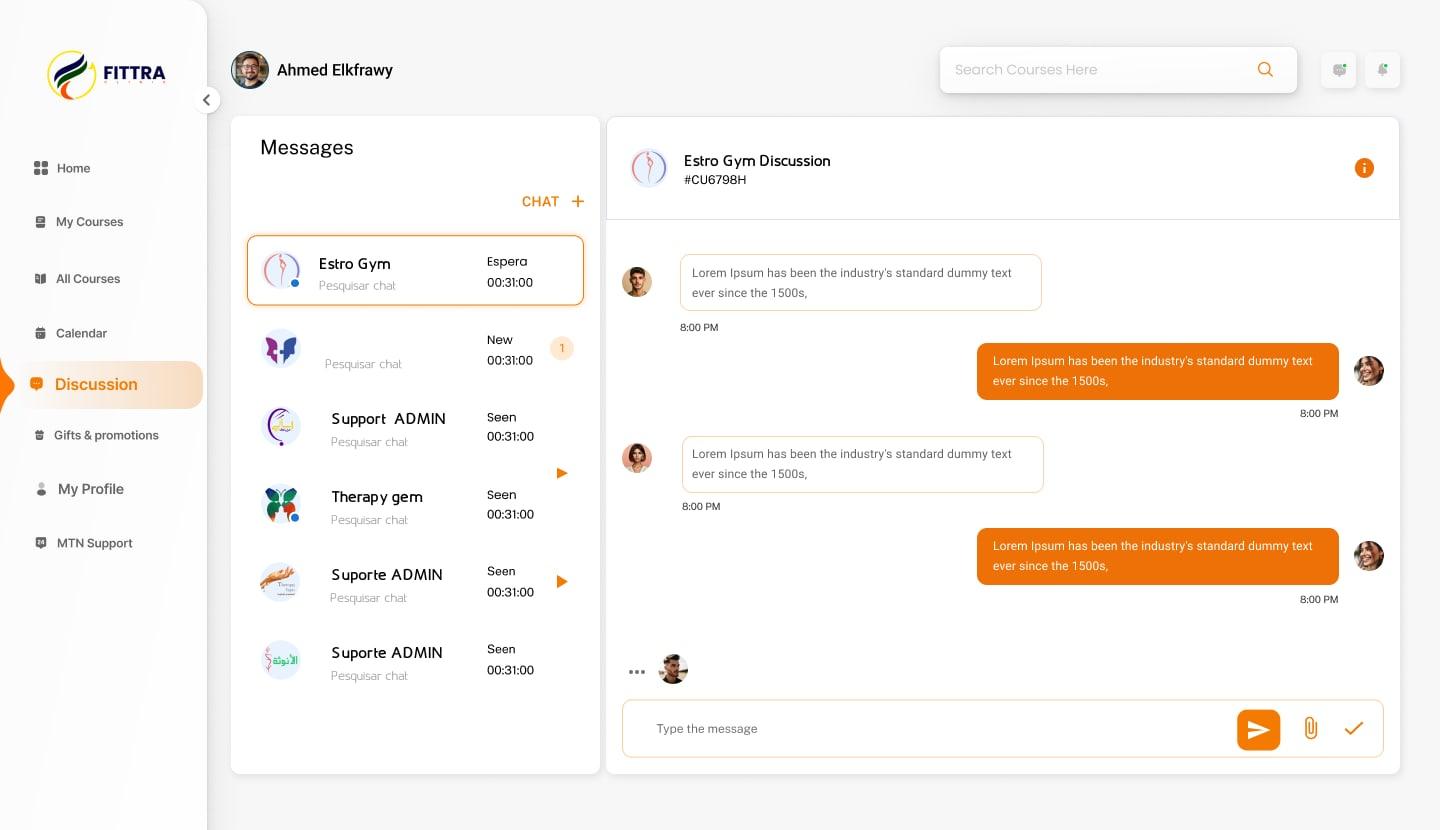
Task: Click the My Profile person icon
Action: 41,489
